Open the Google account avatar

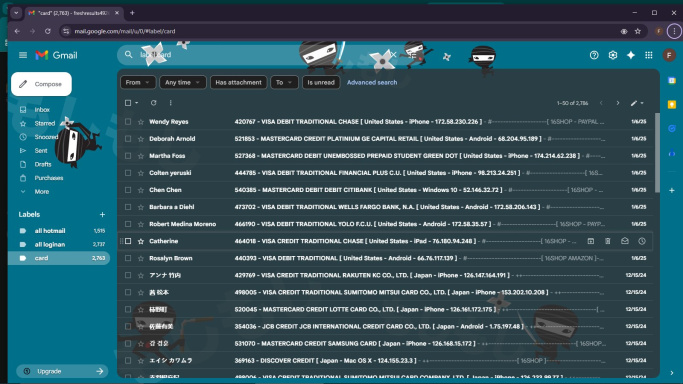tap(669, 55)
